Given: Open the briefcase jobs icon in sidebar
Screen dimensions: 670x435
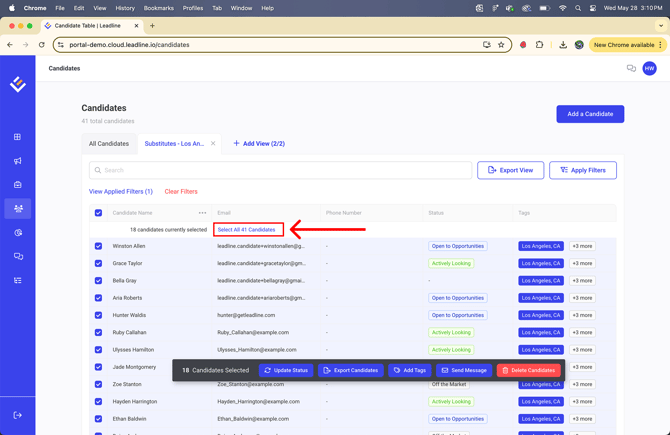Looking at the screenshot, I should click(x=17, y=185).
